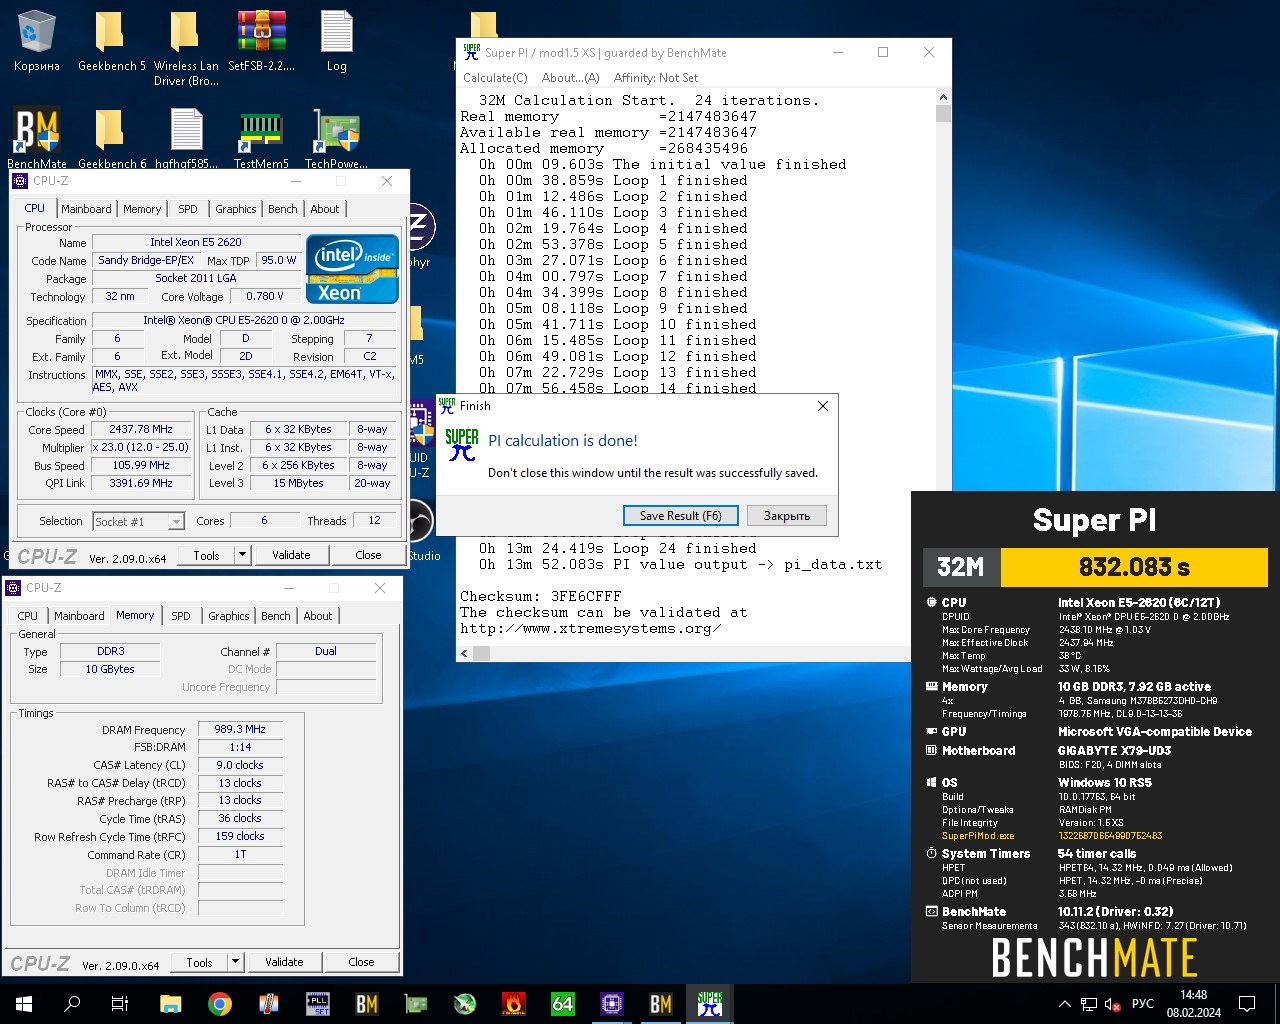
Task: Switch to CPU tab in bottom CPU-Z window
Action: point(28,616)
